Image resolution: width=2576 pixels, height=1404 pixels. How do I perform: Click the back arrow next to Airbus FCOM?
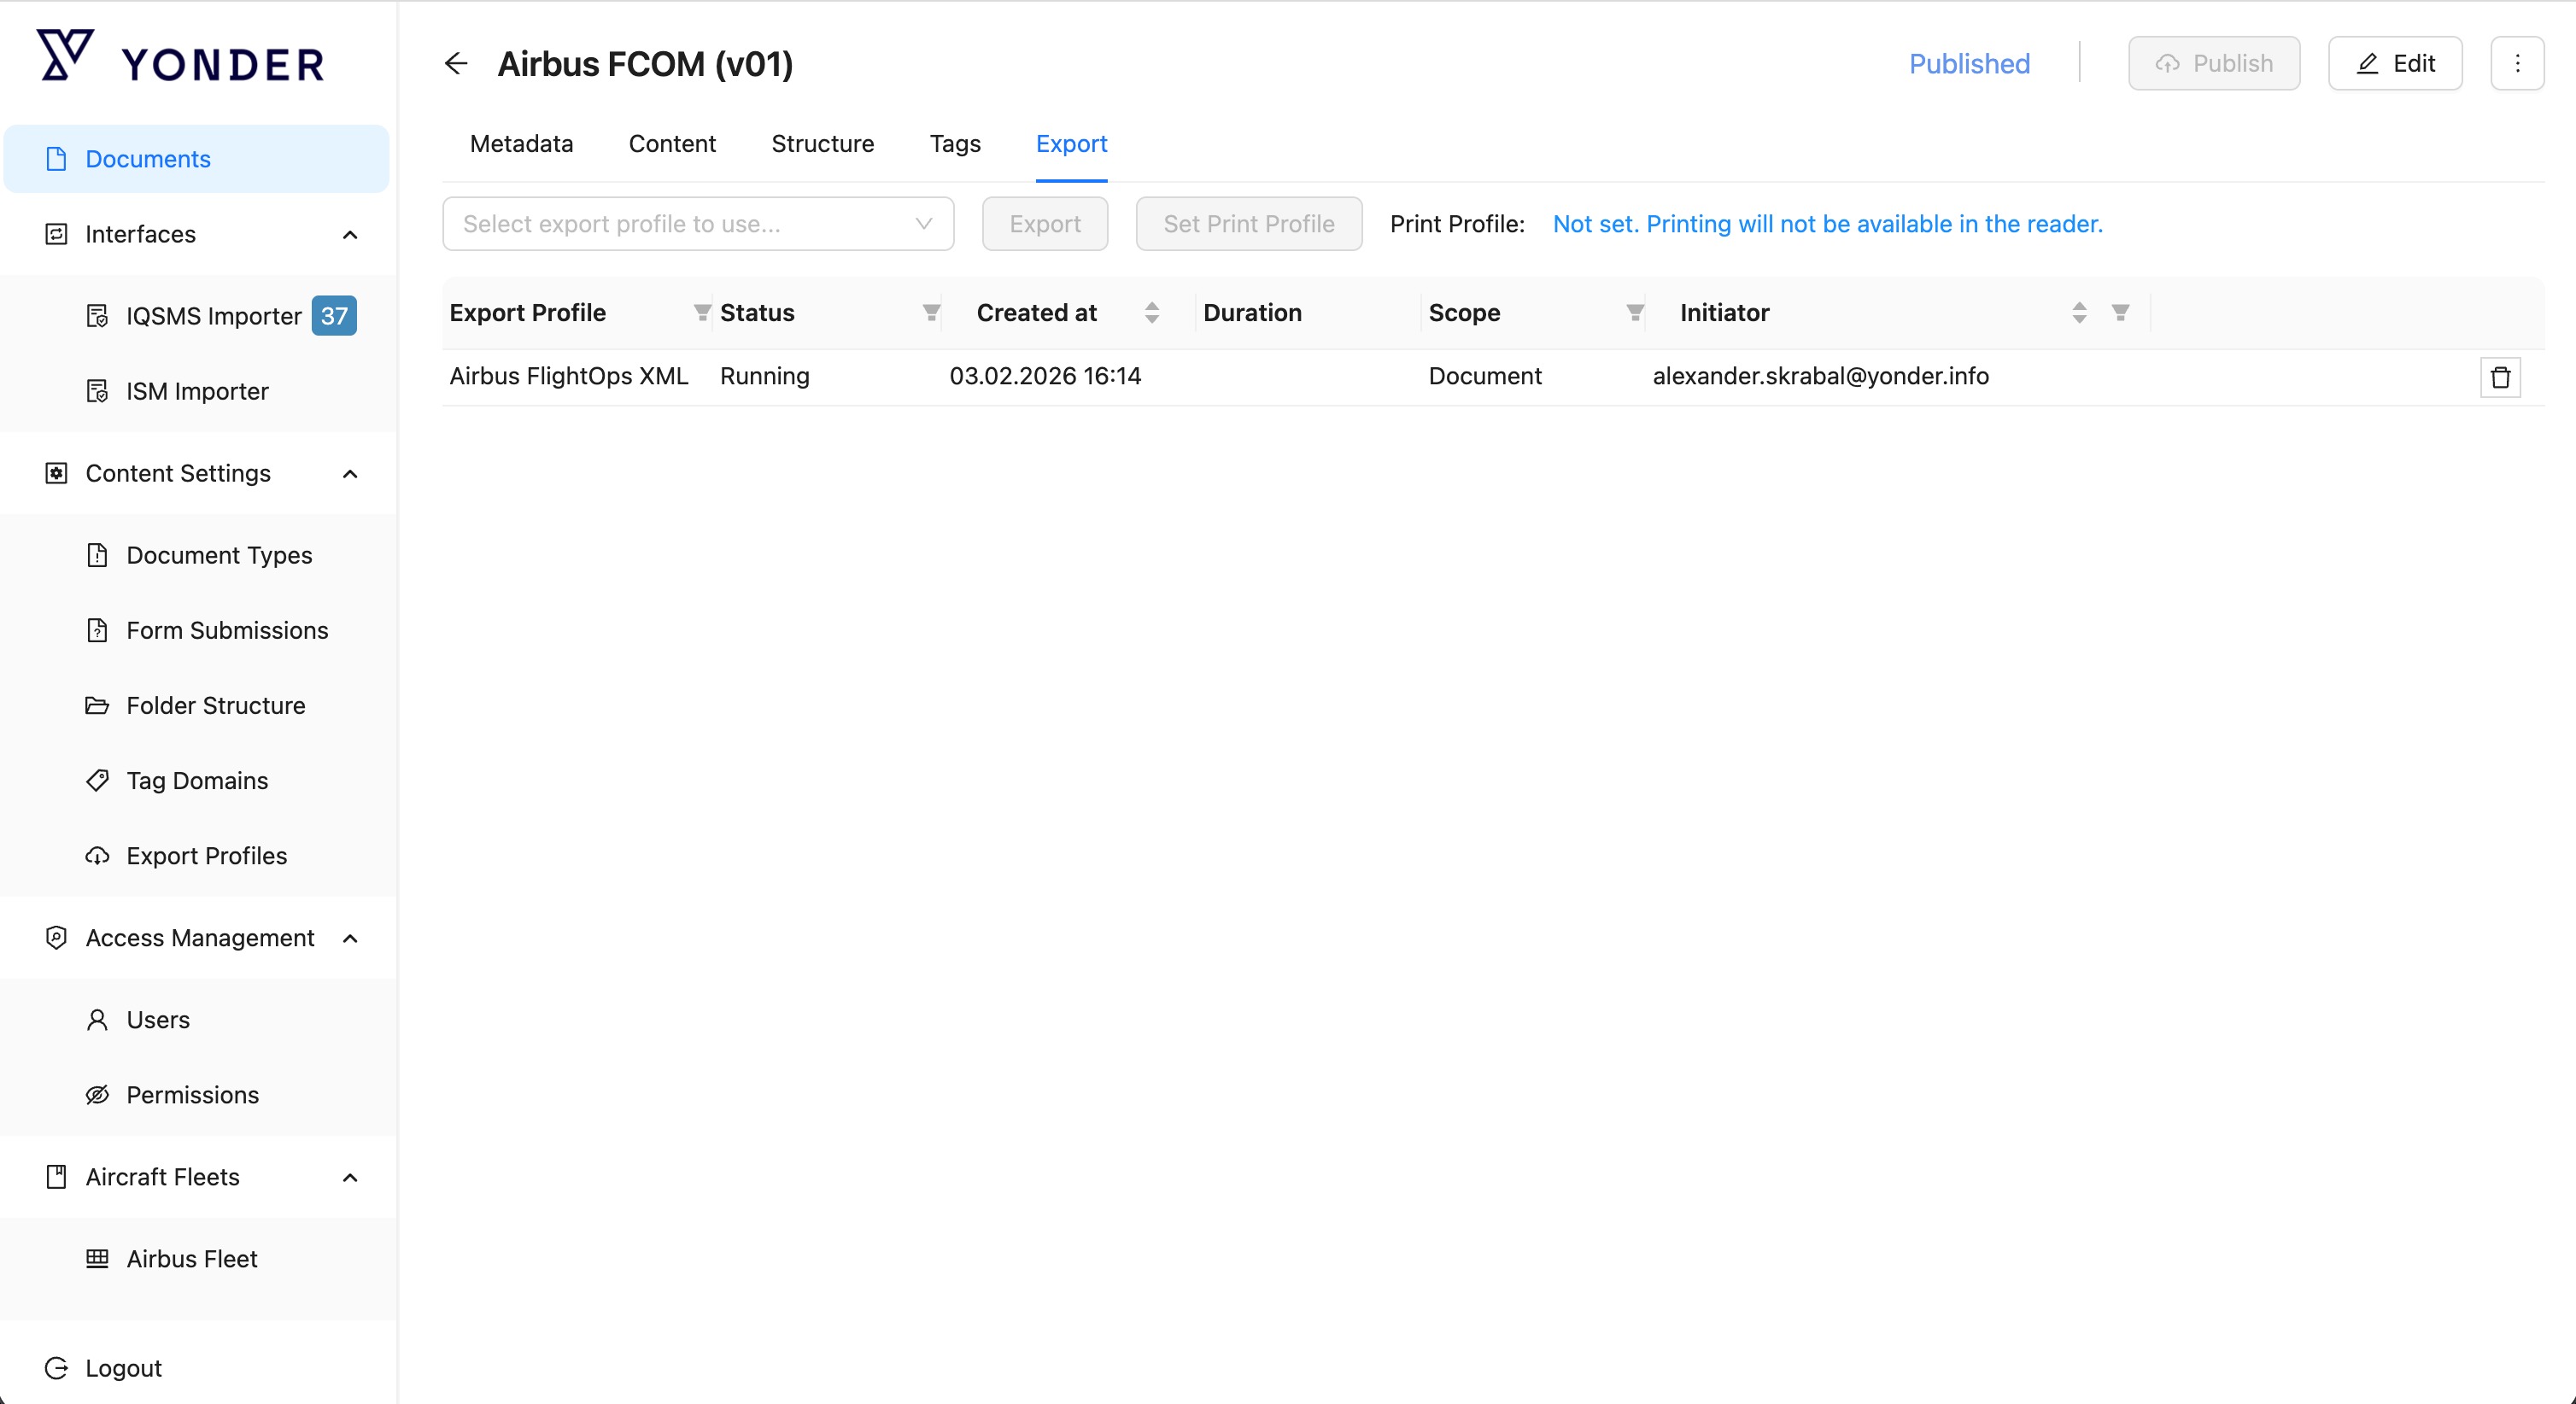456,64
